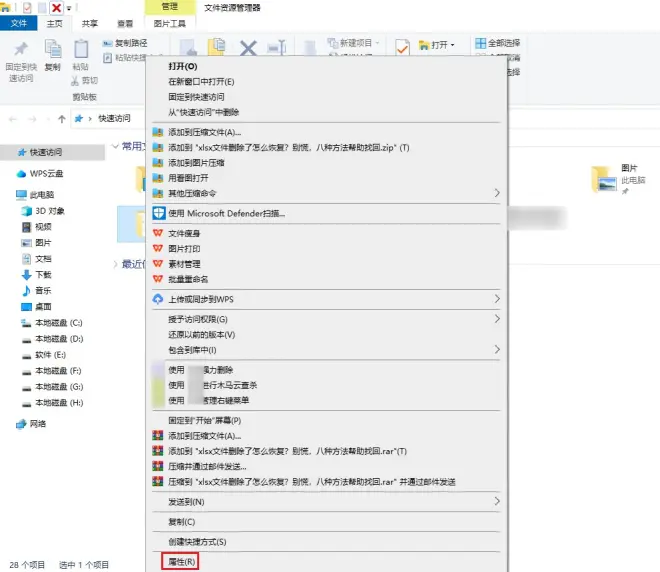Choose Open in new window (在新窗口中打开)

pos(201,82)
